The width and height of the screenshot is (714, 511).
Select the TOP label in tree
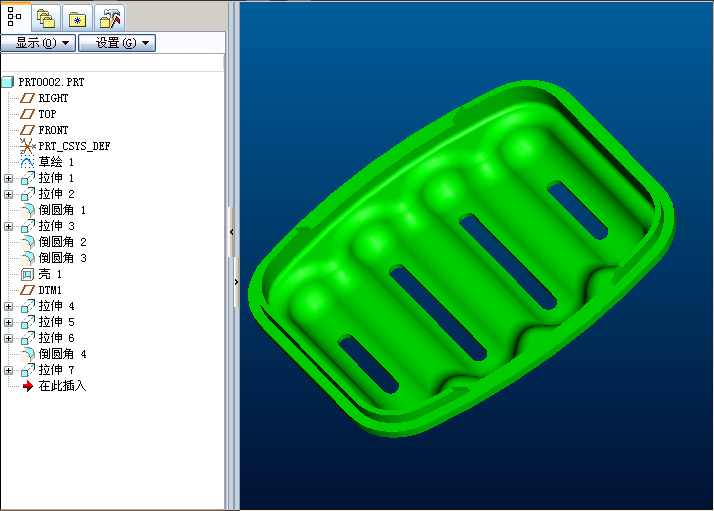coord(47,114)
